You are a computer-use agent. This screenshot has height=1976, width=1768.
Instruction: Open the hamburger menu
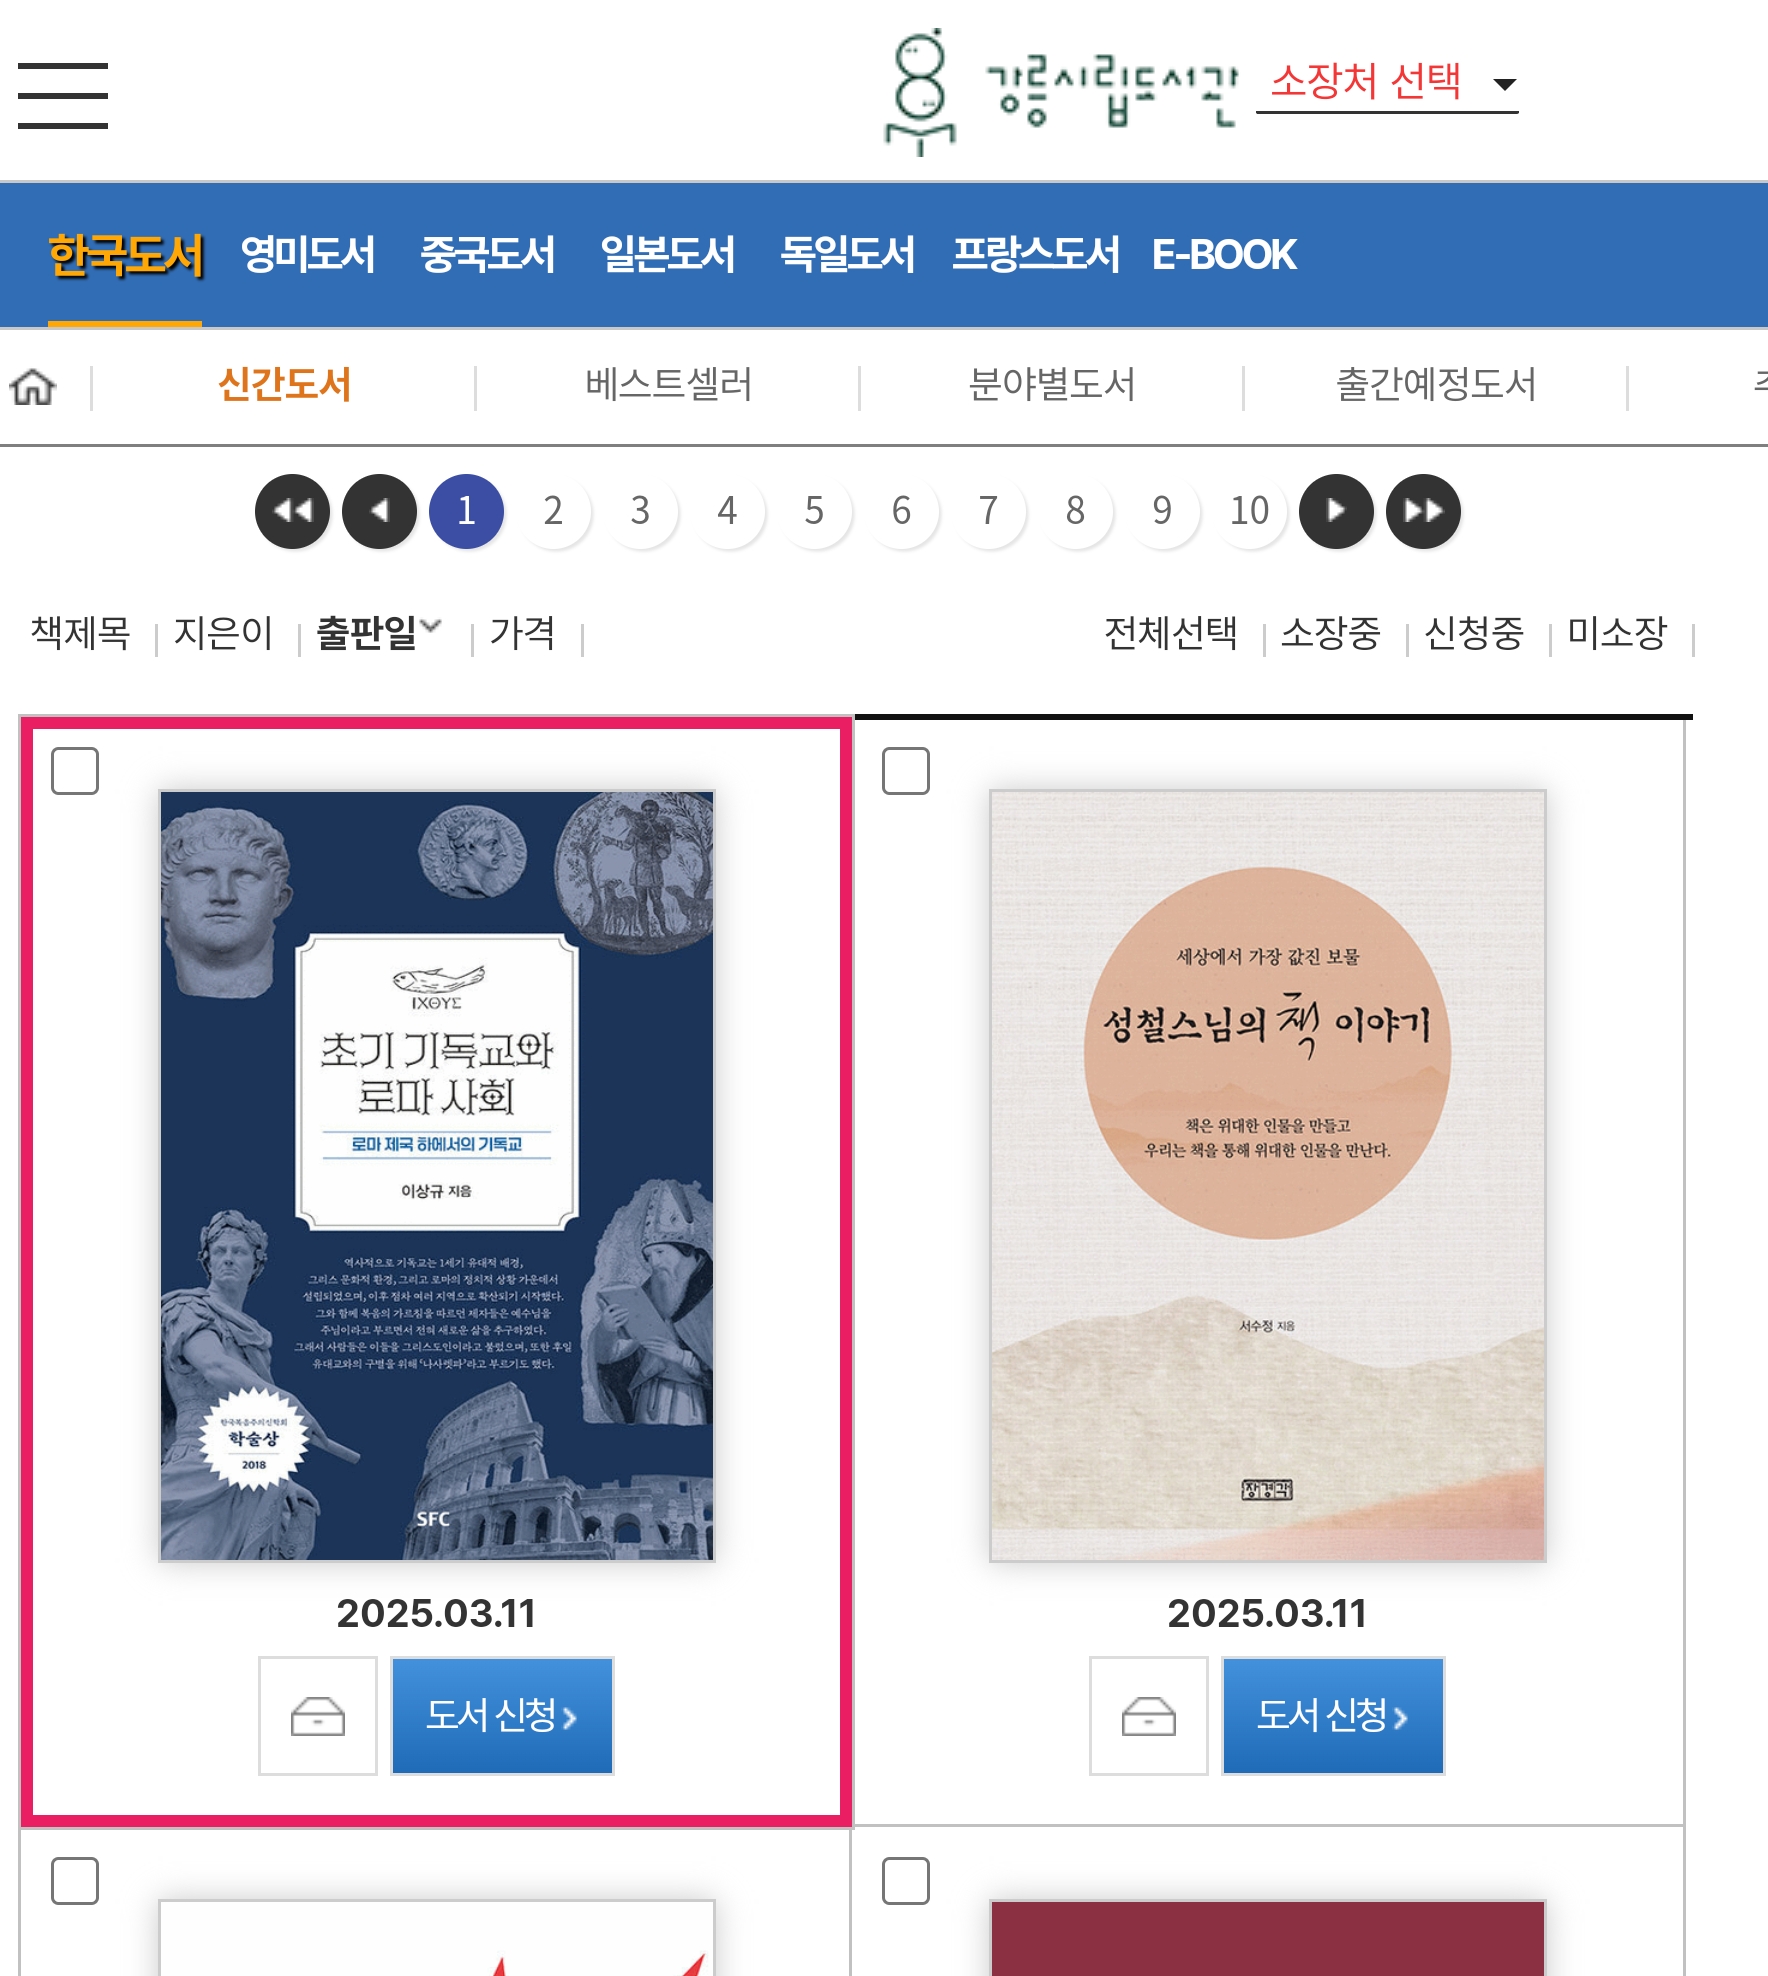click(62, 96)
